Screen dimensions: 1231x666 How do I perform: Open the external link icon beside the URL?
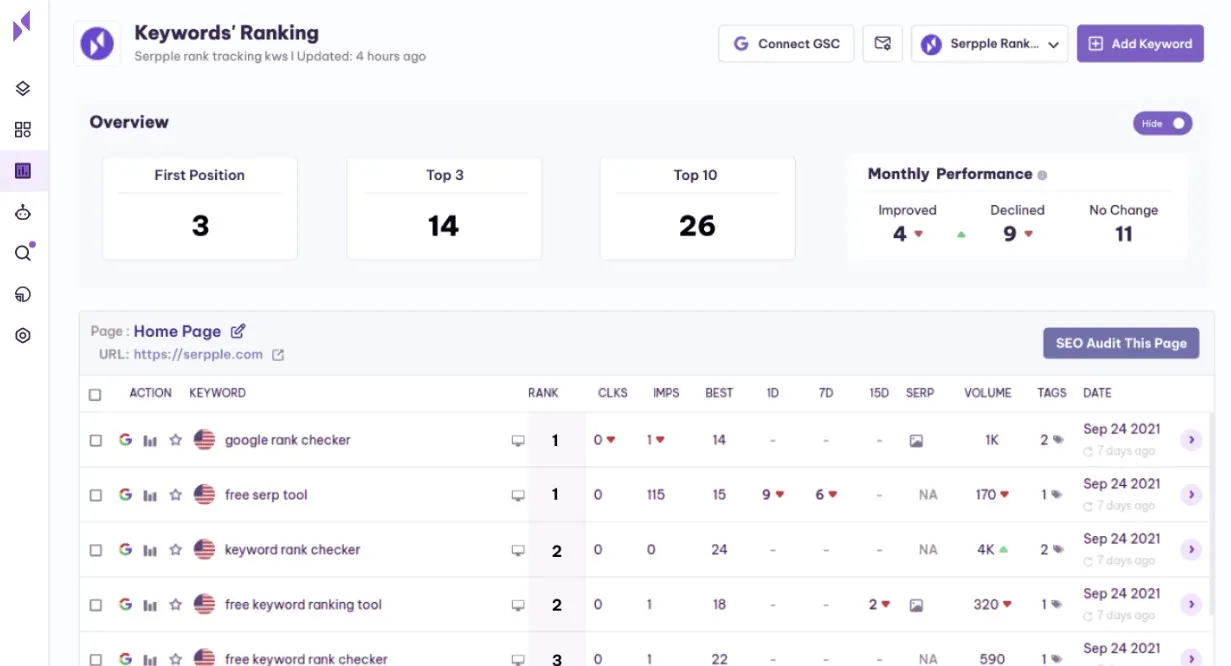click(278, 355)
